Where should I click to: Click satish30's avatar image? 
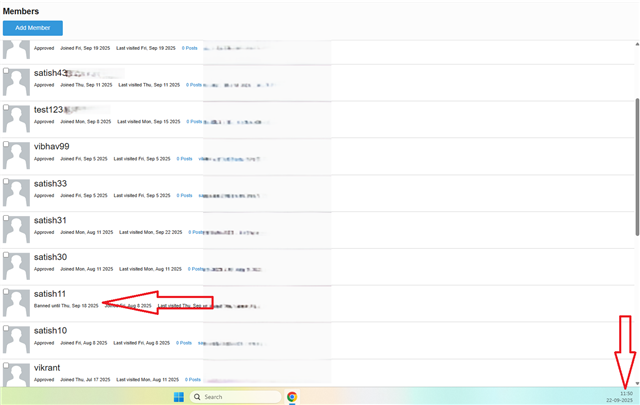(x=17, y=267)
